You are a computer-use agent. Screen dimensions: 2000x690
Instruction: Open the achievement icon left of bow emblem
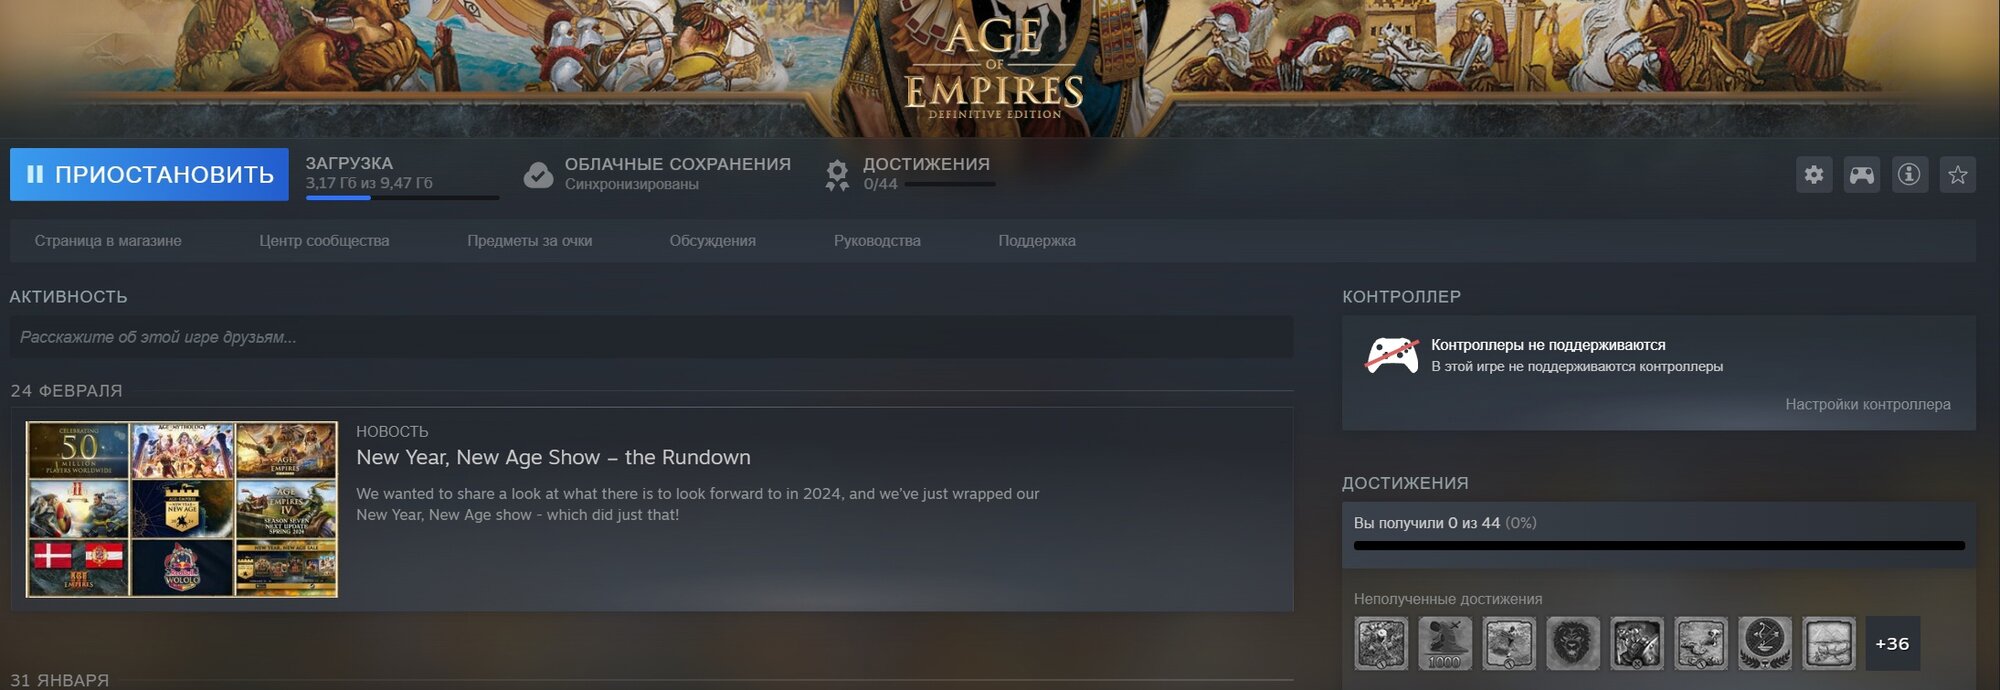pyautogui.click(x=1701, y=643)
